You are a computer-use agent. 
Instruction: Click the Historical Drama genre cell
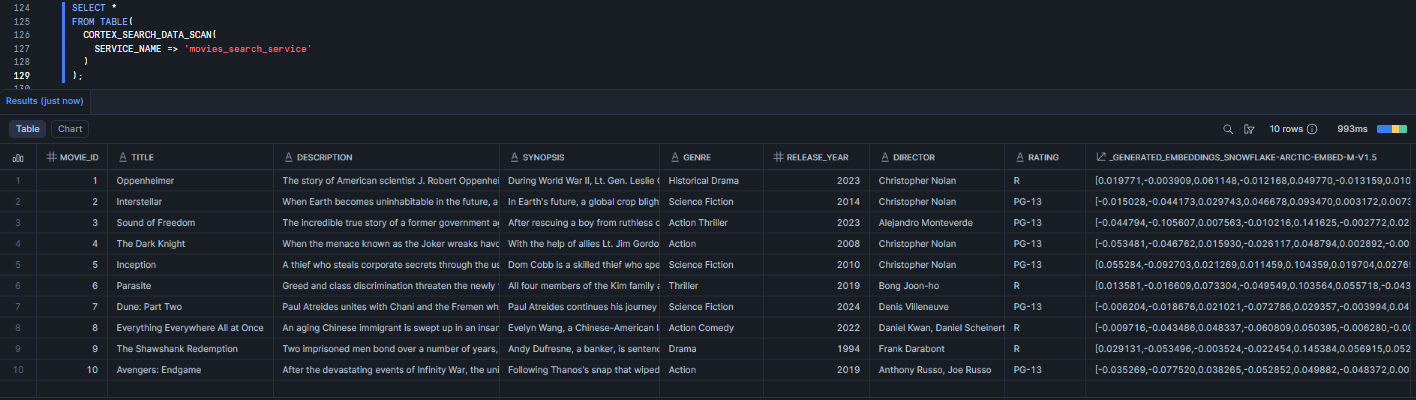click(712, 181)
